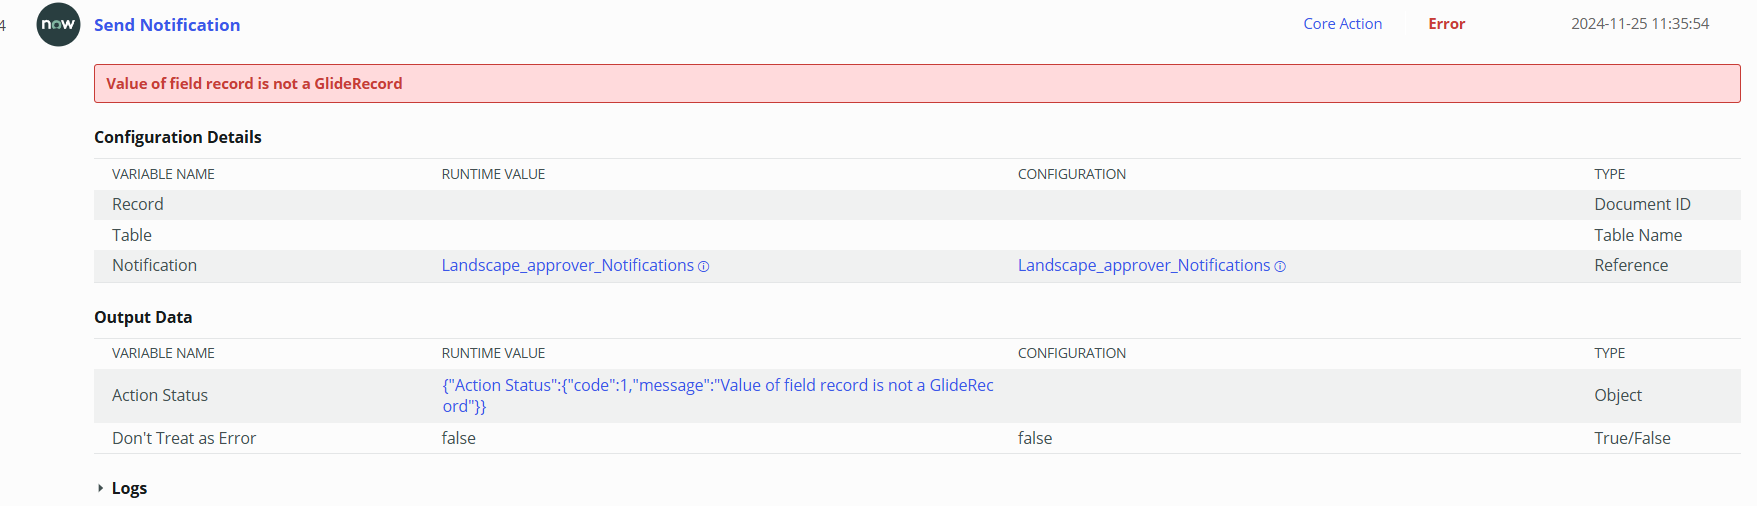The width and height of the screenshot is (1757, 506).
Task: Open the Send Notification action title
Action: click(x=167, y=25)
